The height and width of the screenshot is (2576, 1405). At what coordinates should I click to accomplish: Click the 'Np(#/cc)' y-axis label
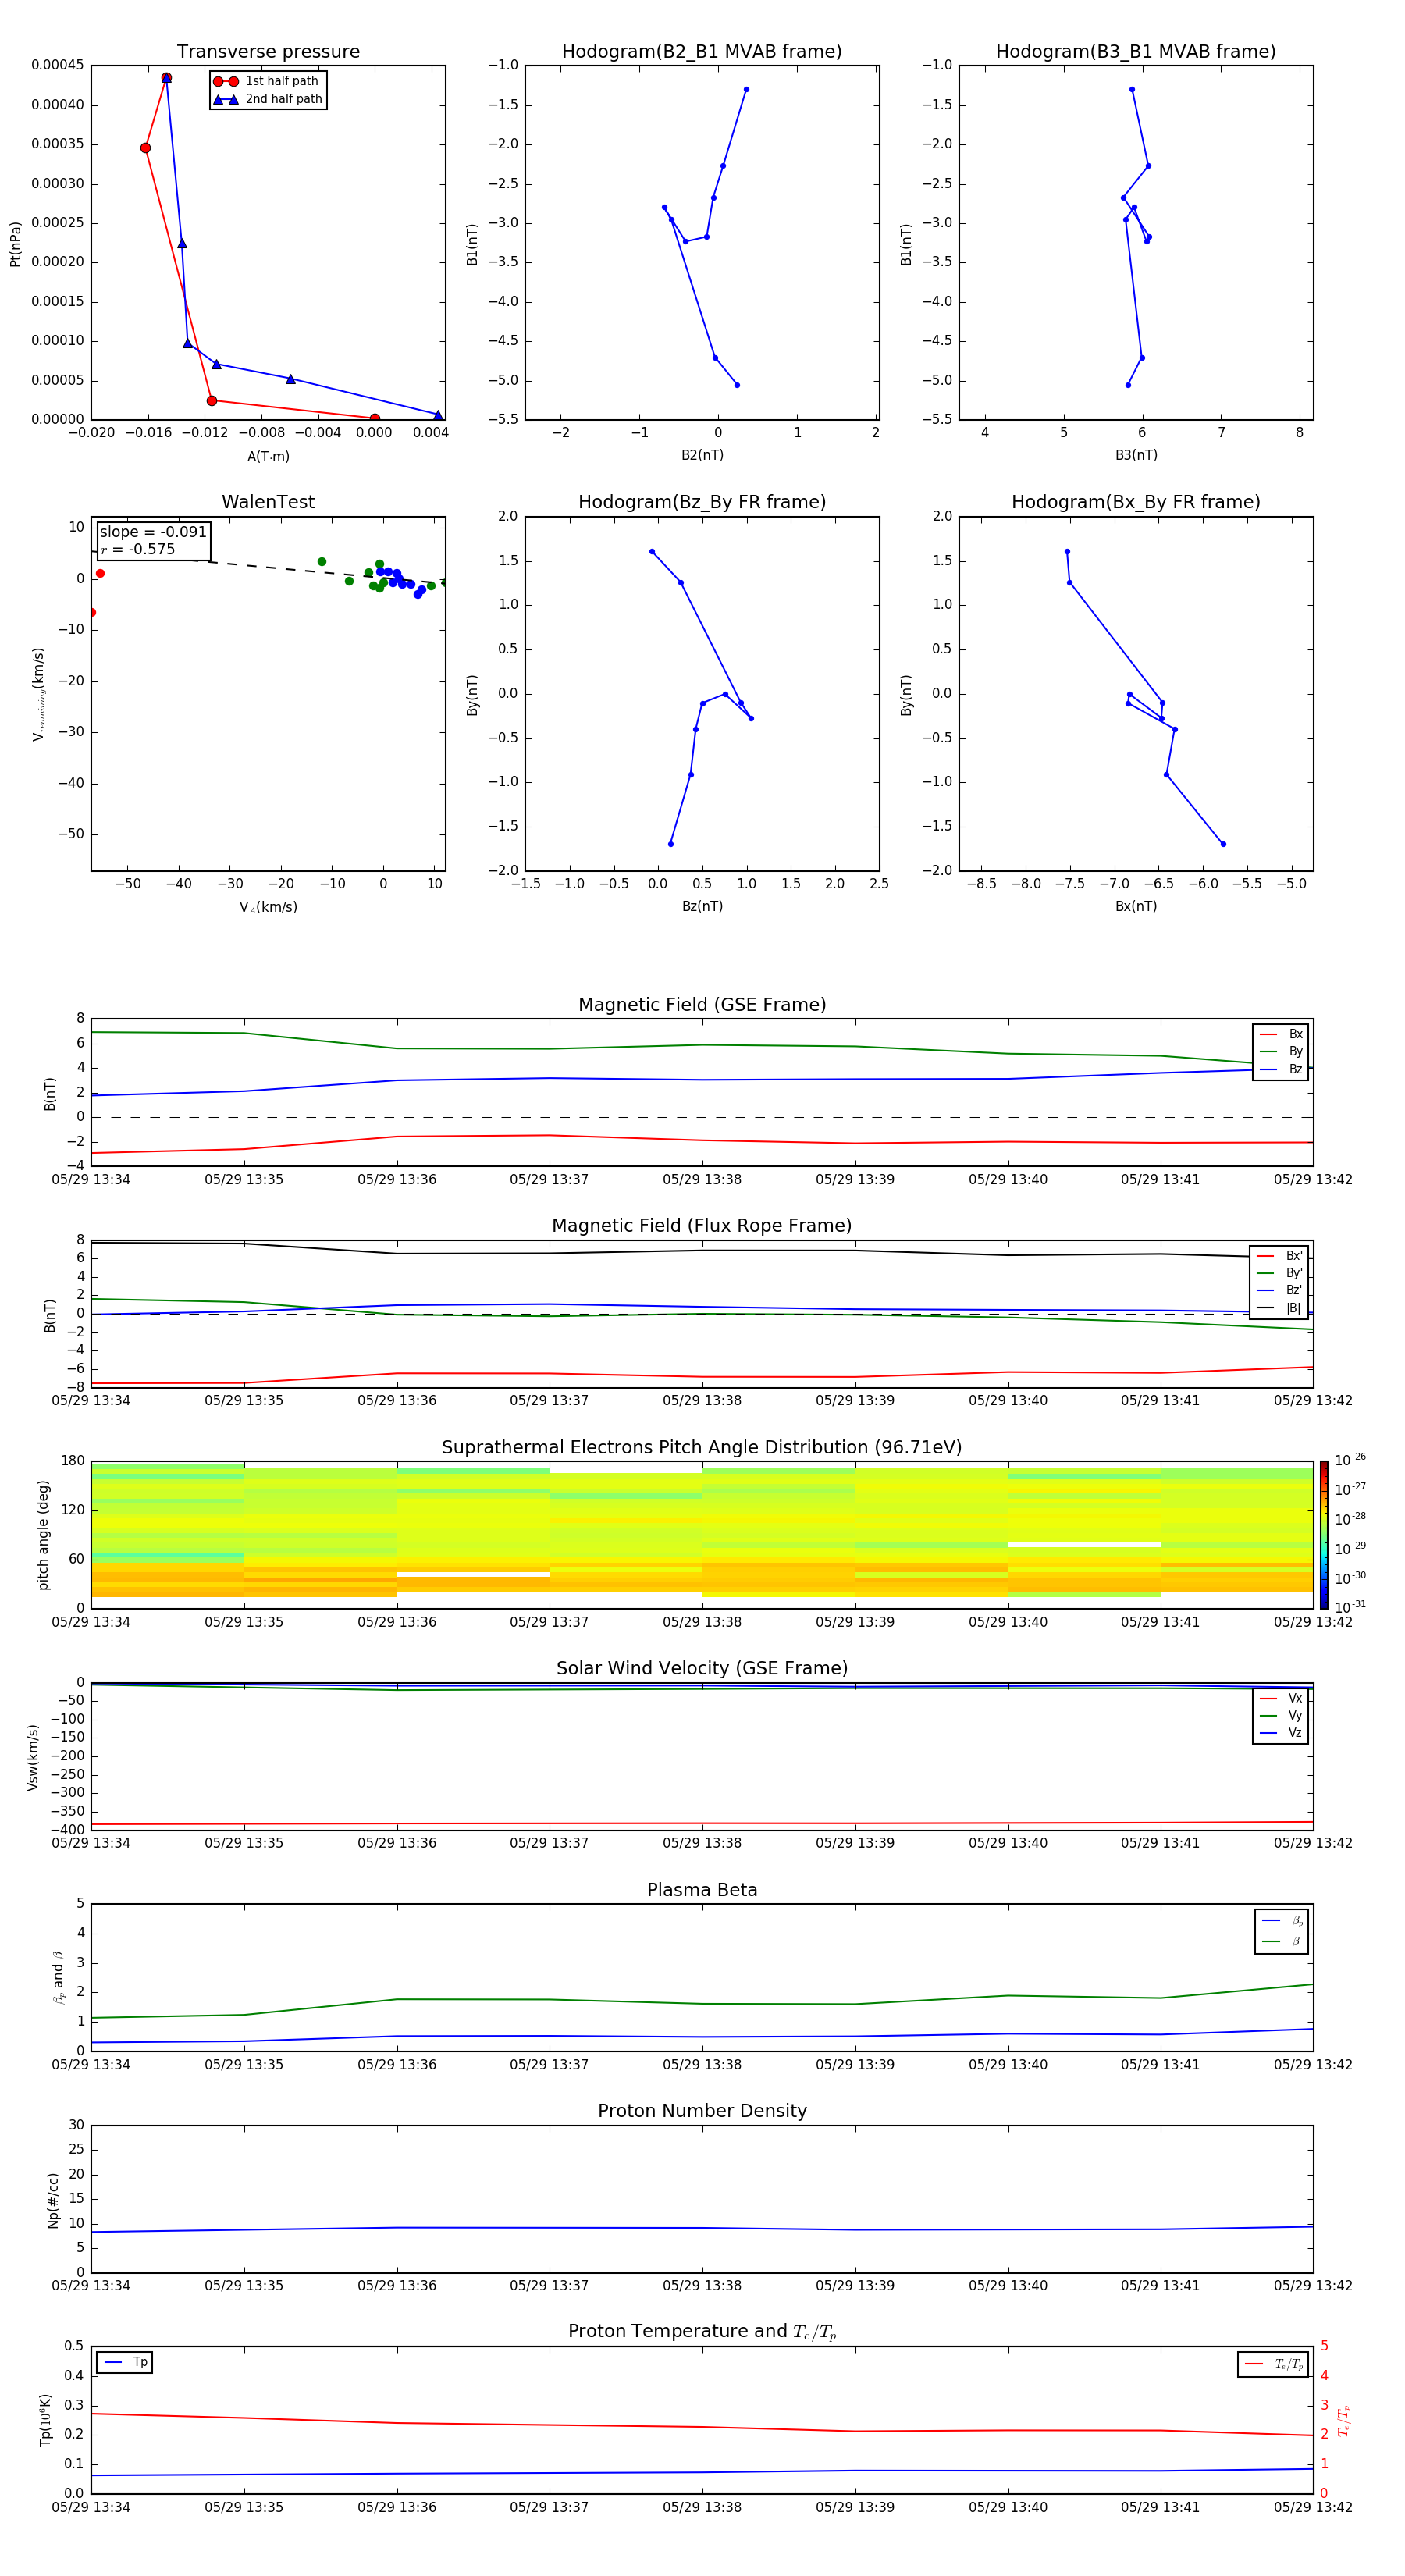[x=53, y=2199]
